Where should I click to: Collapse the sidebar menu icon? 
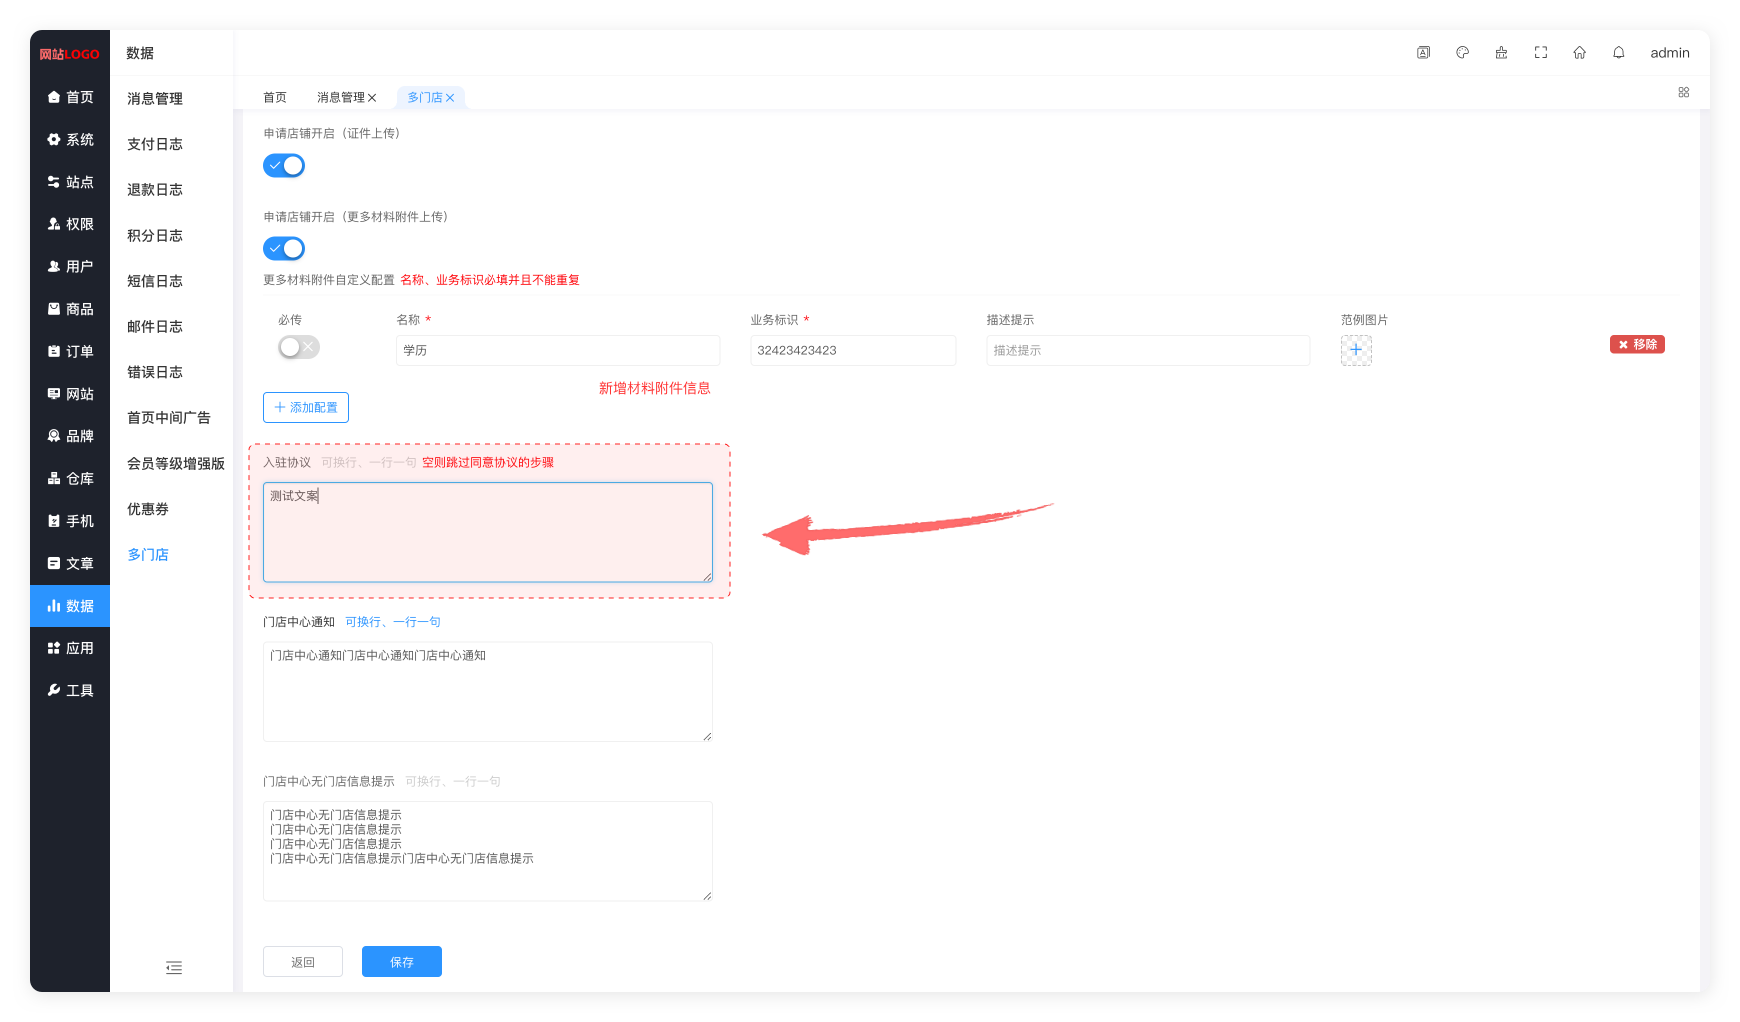pyautogui.click(x=174, y=967)
